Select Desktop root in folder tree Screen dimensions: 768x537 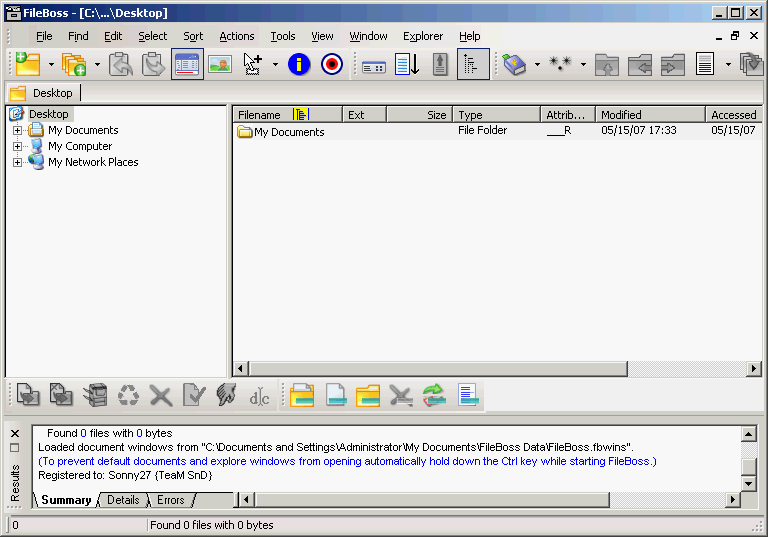pyautogui.click(x=48, y=114)
